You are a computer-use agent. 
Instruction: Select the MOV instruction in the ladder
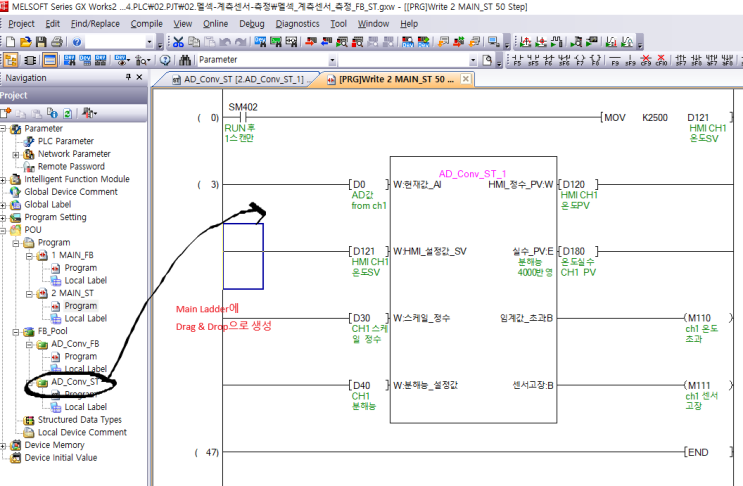(x=615, y=117)
